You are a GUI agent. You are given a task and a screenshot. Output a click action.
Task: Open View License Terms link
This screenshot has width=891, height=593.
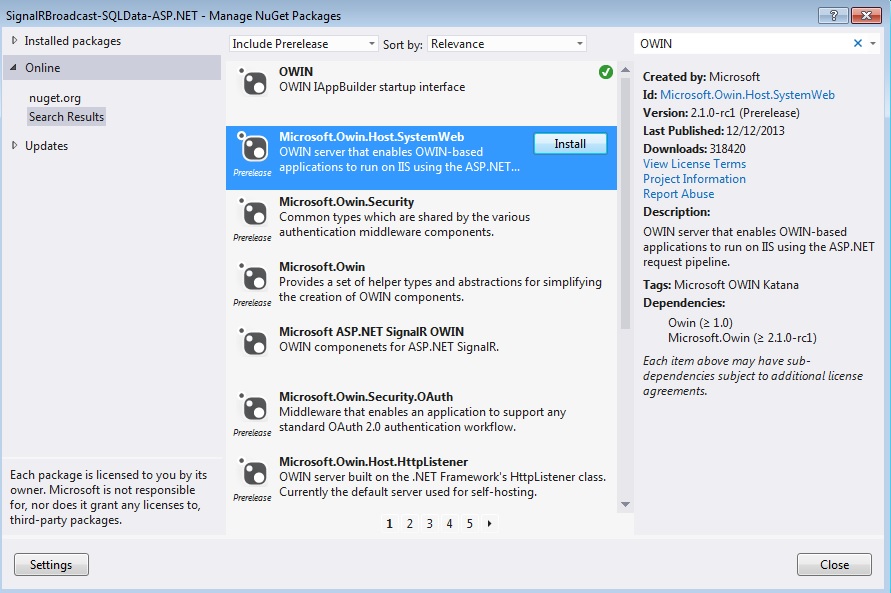[694, 164]
